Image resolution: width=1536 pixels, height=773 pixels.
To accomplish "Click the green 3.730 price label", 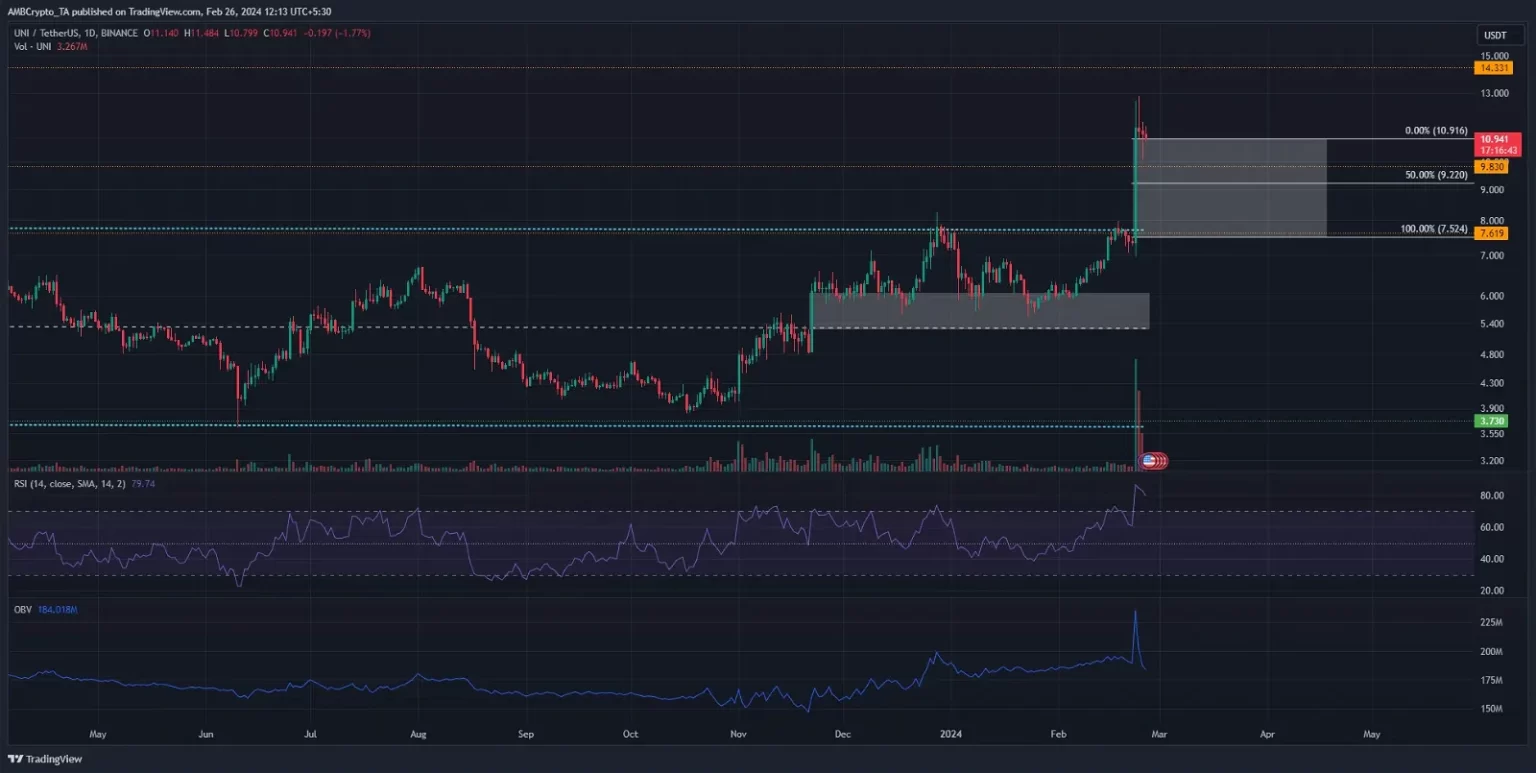I will [x=1491, y=421].
